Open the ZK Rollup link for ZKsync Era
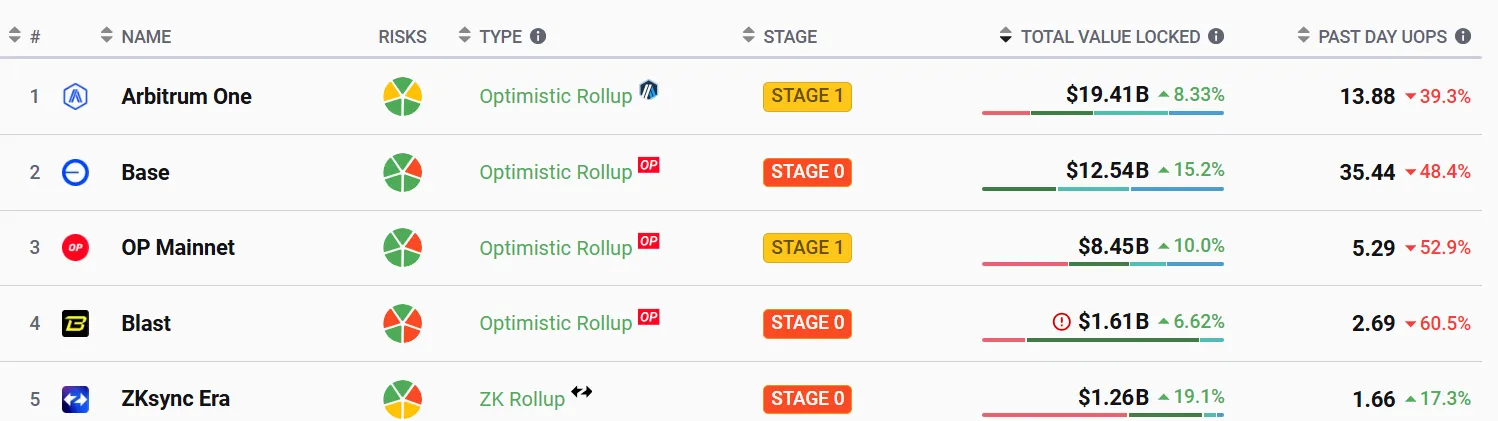This screenshot has height=421, width=1498. (522, 399)
